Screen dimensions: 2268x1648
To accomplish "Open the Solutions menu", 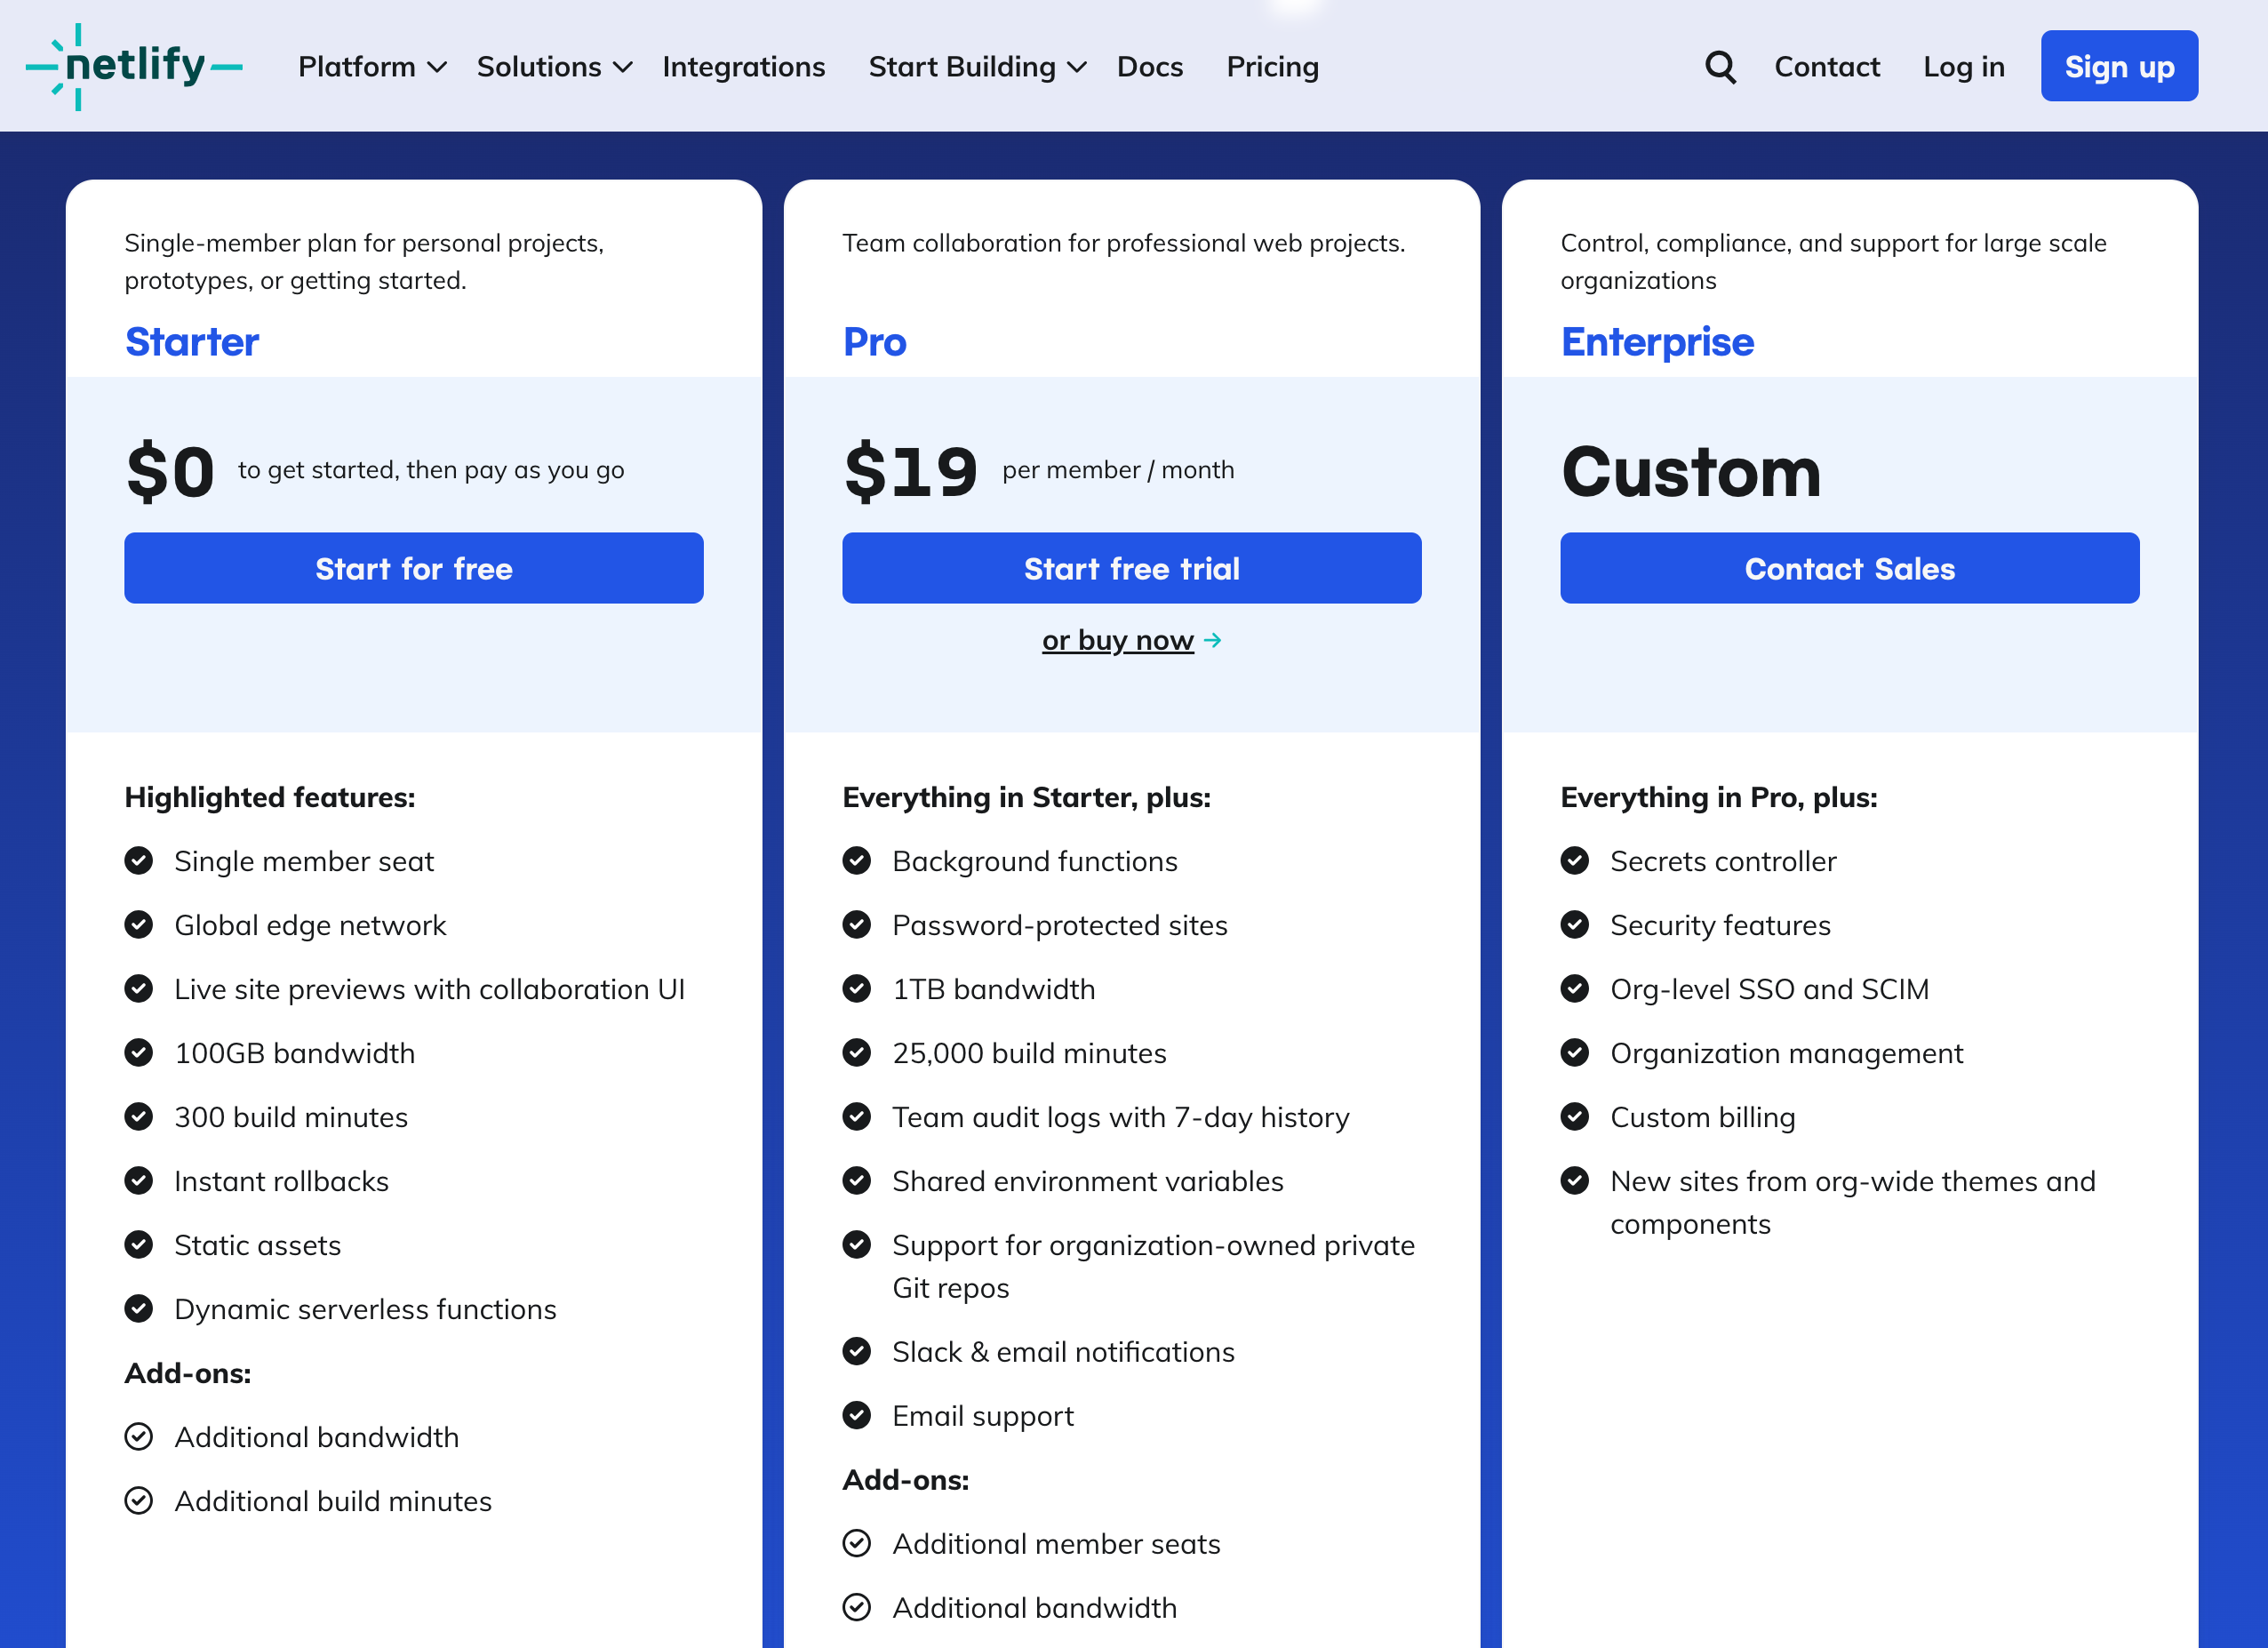I will click(x=552, y=66).
